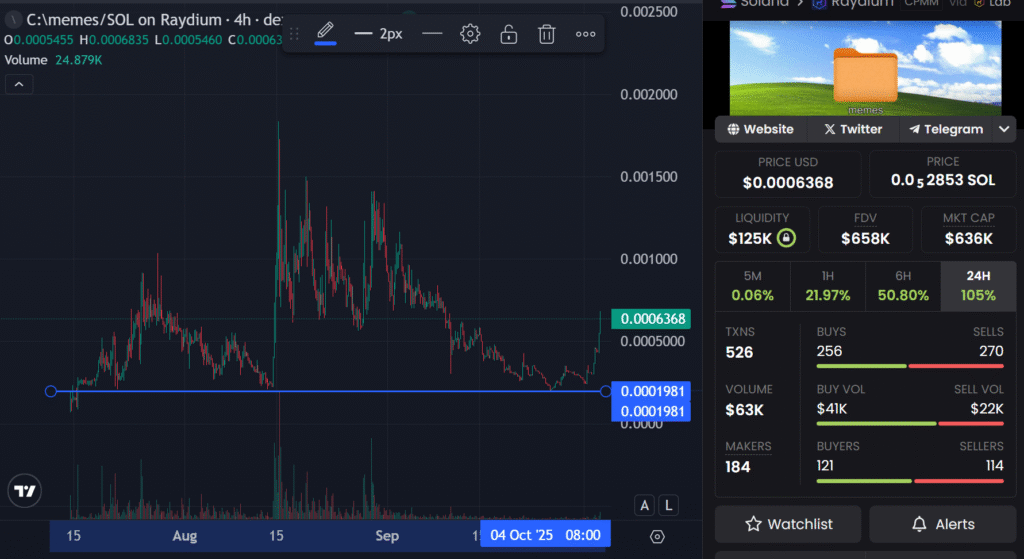Screen dimensions: 1024x559
Task: Add token to Watchlist
Action: coord(788,524)
